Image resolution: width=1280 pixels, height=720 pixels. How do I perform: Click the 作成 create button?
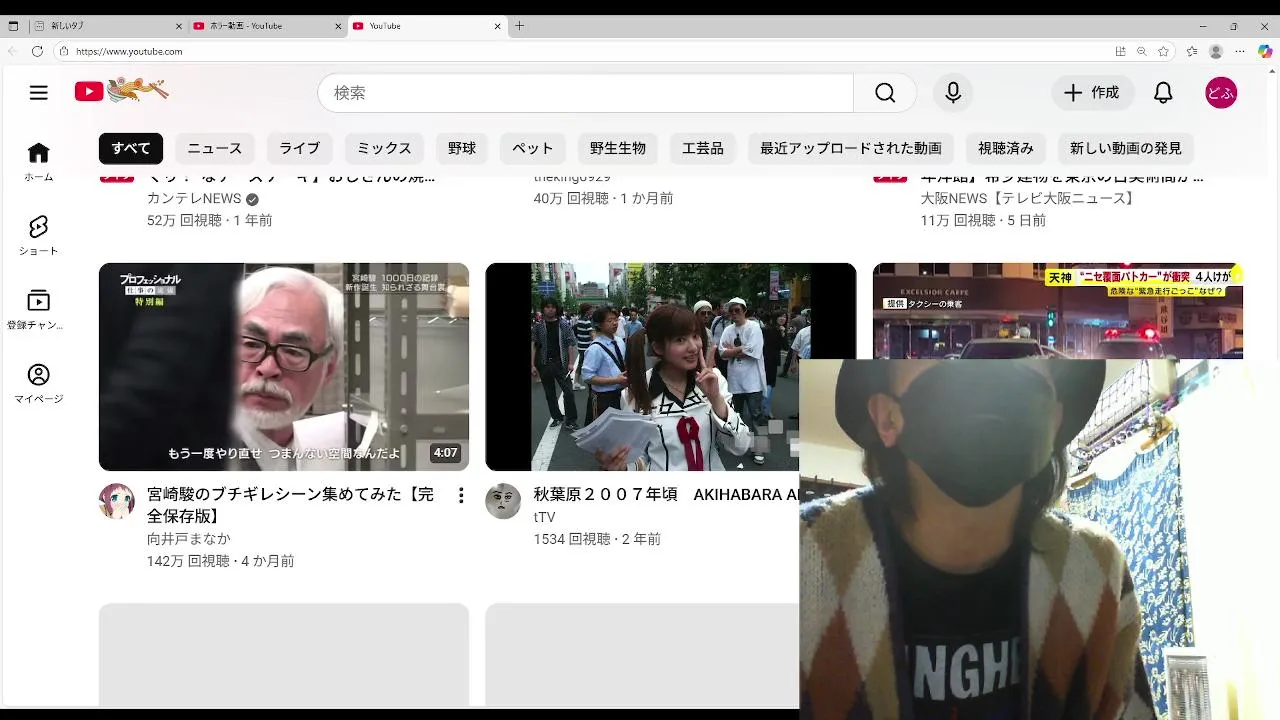(1093, 93)
